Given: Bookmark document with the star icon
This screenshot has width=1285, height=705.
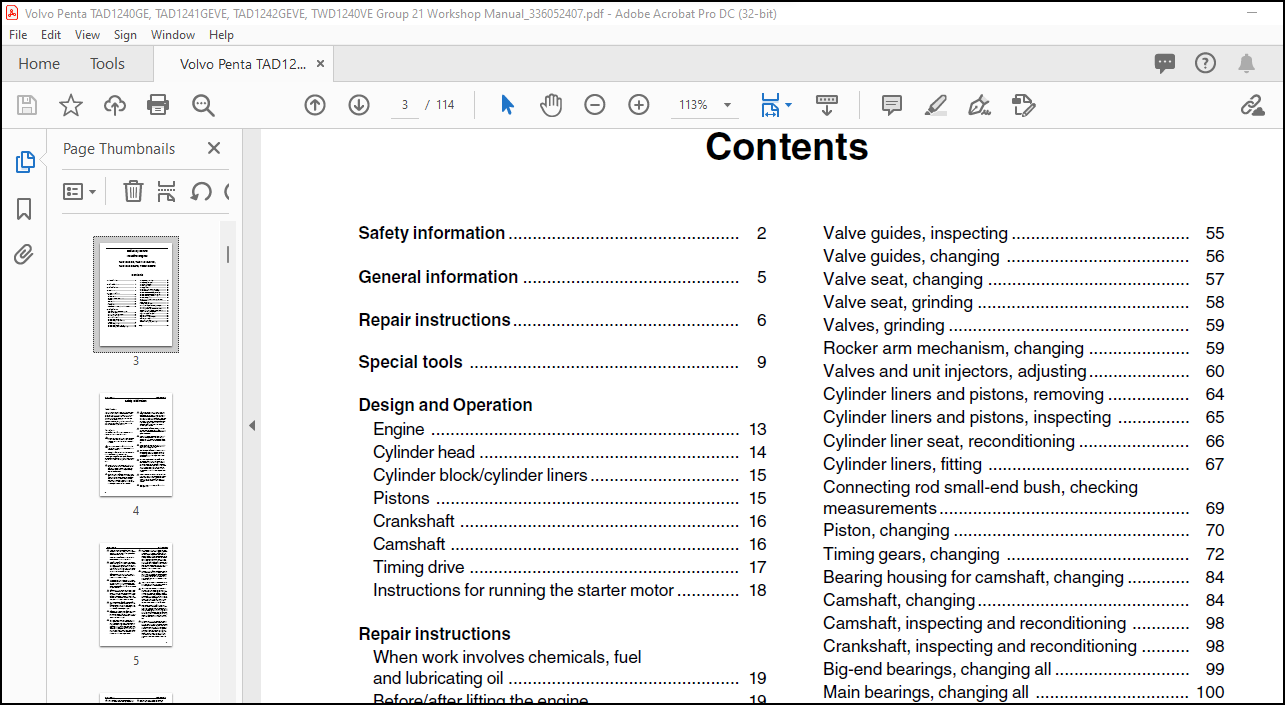Looking at the screenshot, I should [71, 105].
